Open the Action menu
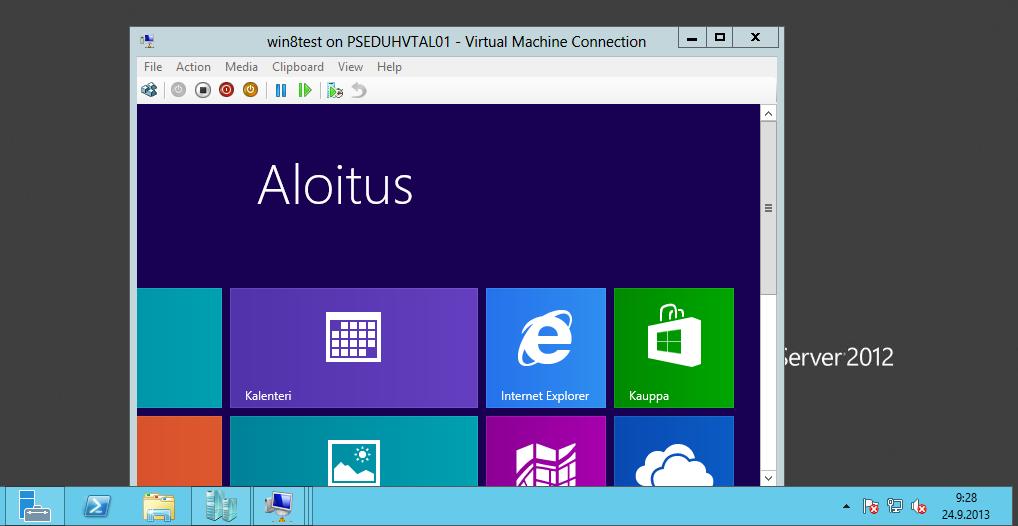Image resolution: width=1018 pixels, height=526 pixels. [x=193, y=67]
